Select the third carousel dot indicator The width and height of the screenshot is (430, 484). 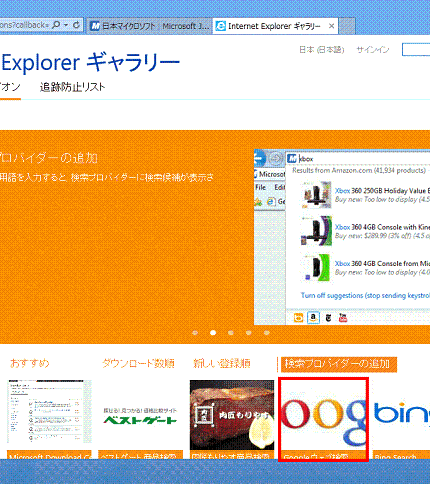pos(231,333)
